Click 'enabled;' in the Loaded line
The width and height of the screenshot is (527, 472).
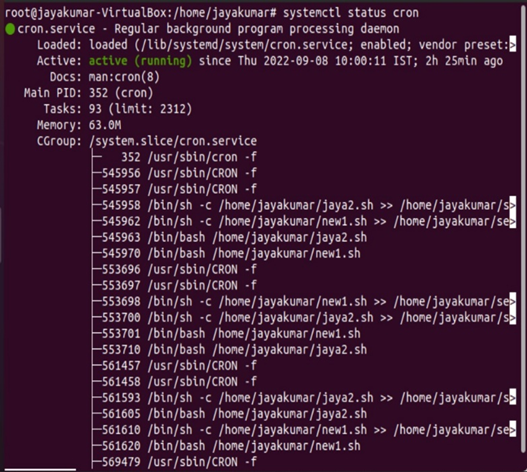(x=386, y=45)
